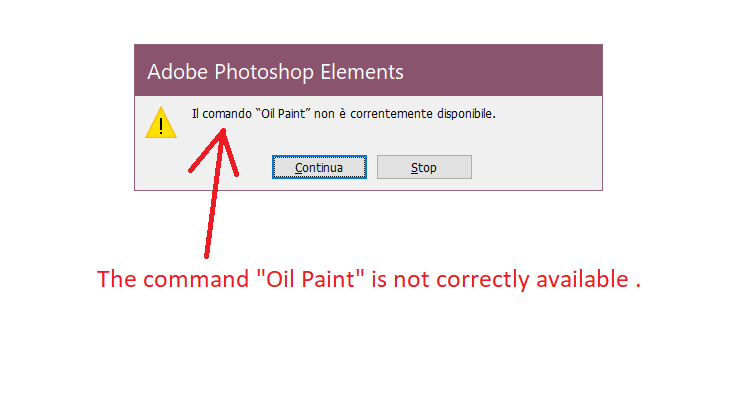Cancel the action with the Stop button
Screen dimensions: 738x406
[x=424, y=167]
